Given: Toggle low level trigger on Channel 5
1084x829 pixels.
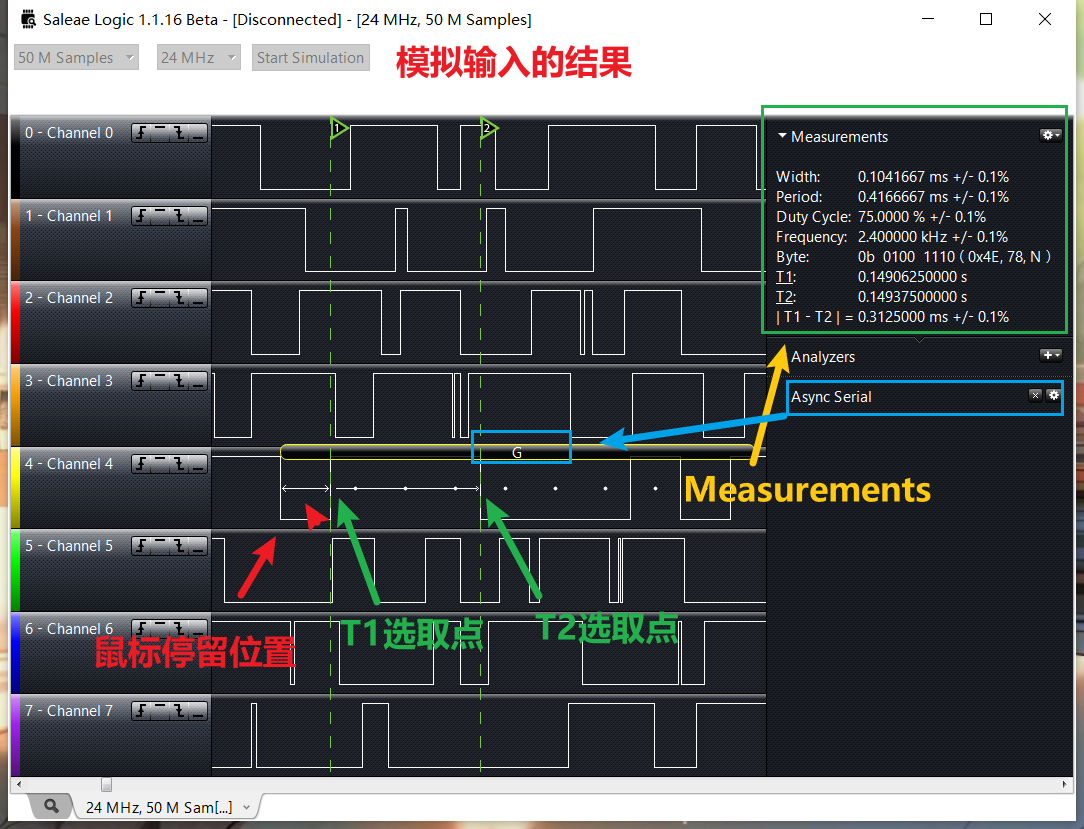Looking at the screenshot, I should 198,546.
